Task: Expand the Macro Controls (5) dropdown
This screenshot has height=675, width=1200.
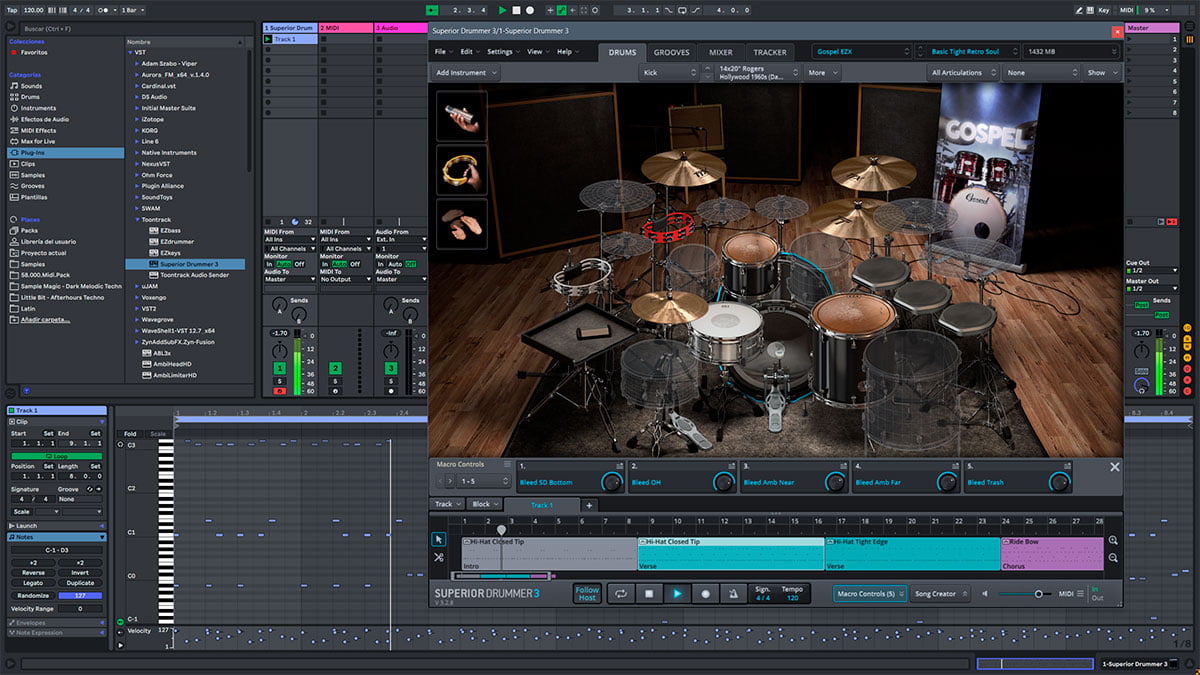Action: pos(869,594)
